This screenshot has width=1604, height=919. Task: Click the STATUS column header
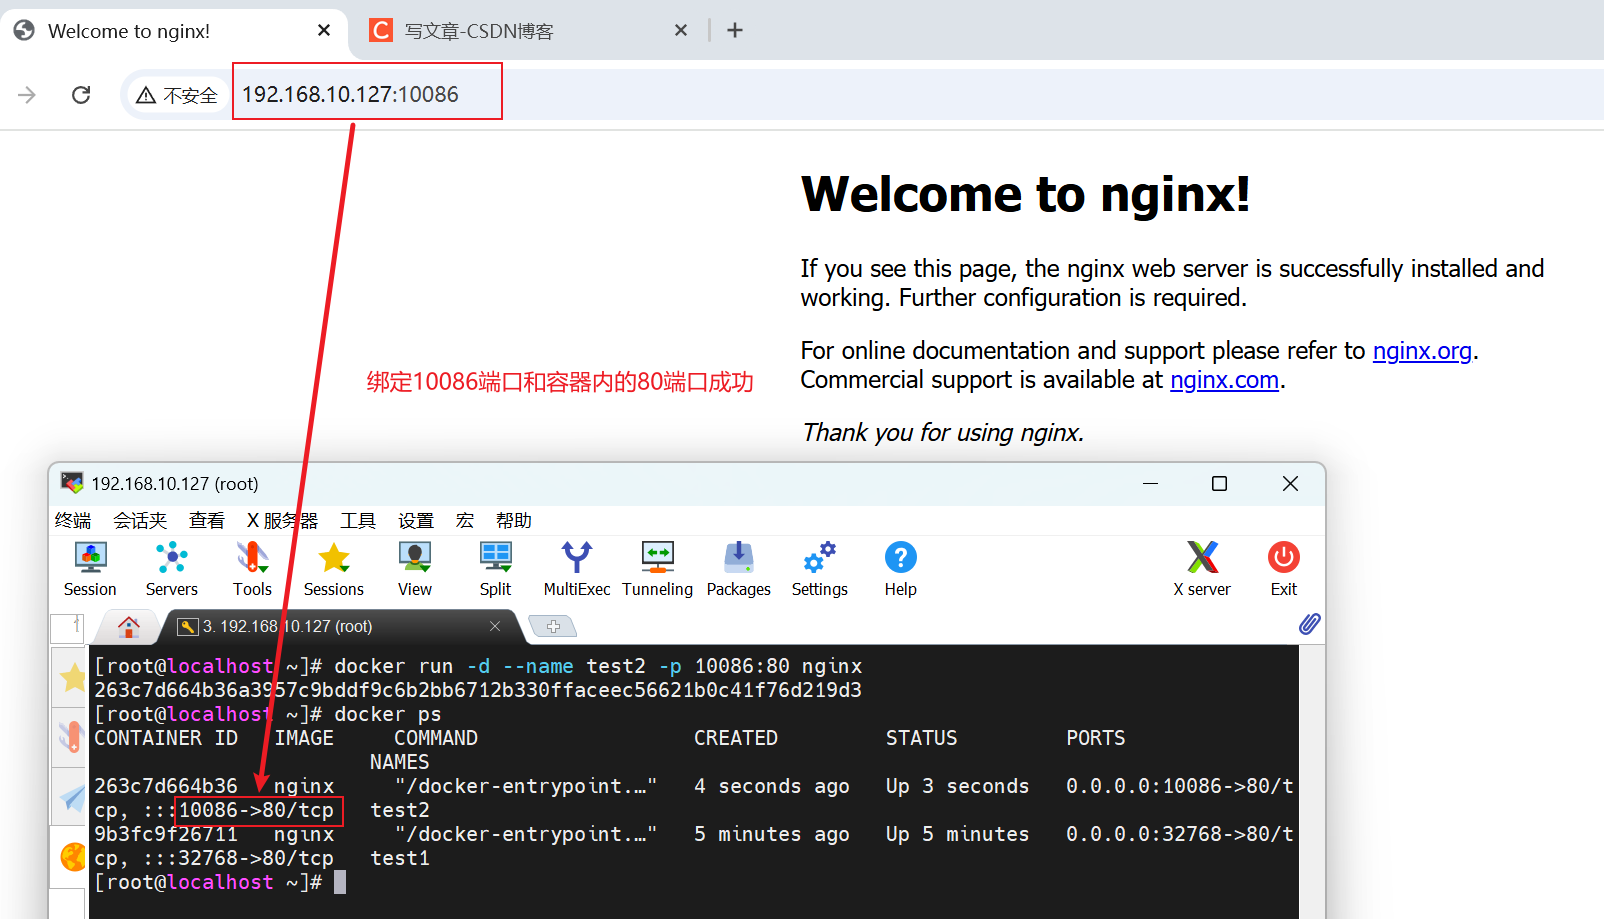(x=922, y=738)
